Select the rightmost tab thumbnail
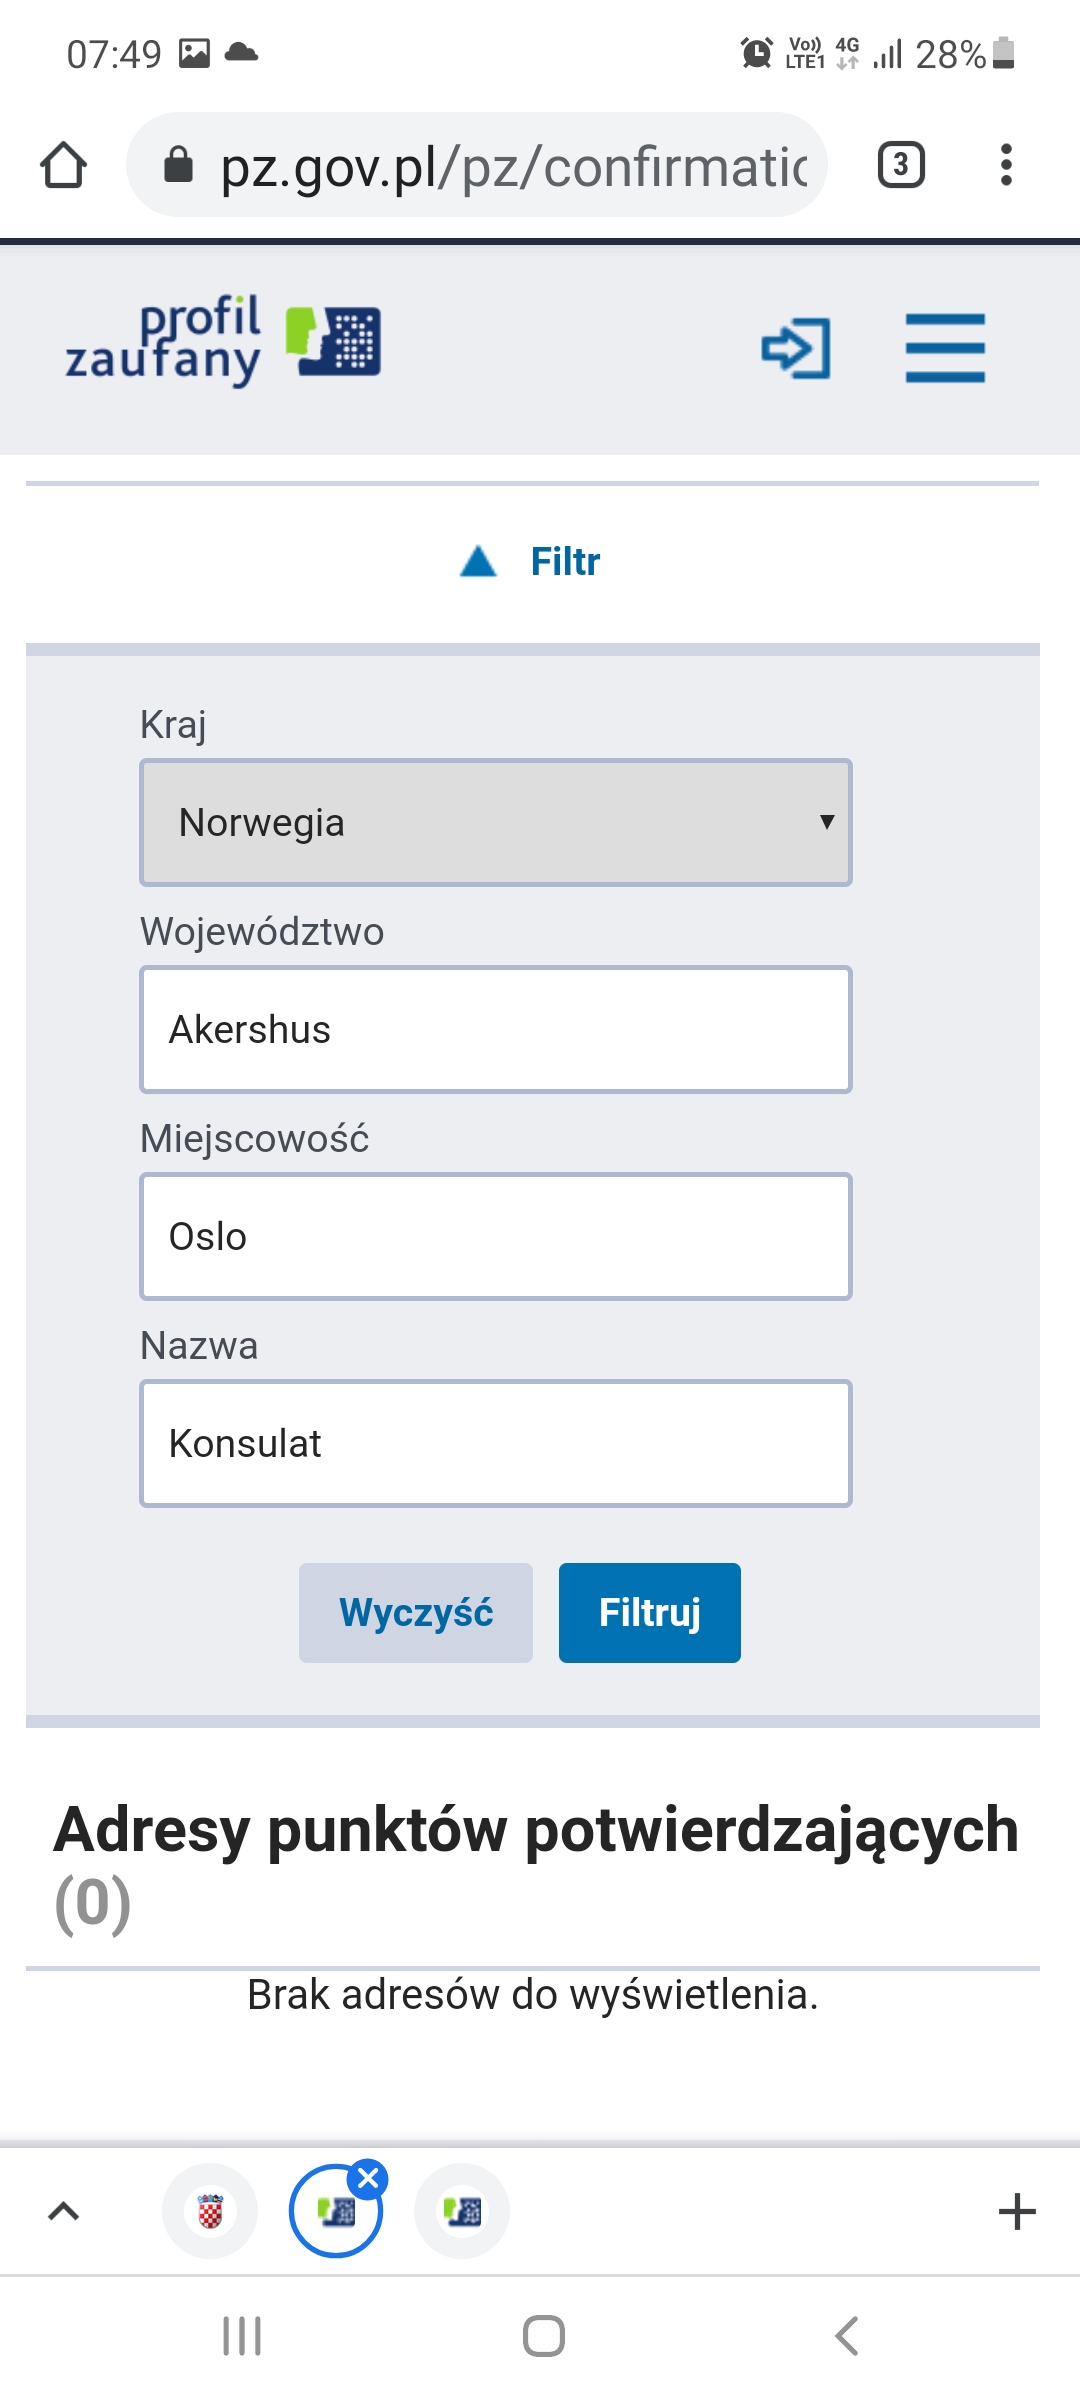The height and width of the screenshot is (2400, 1080). coord(461,2211)
